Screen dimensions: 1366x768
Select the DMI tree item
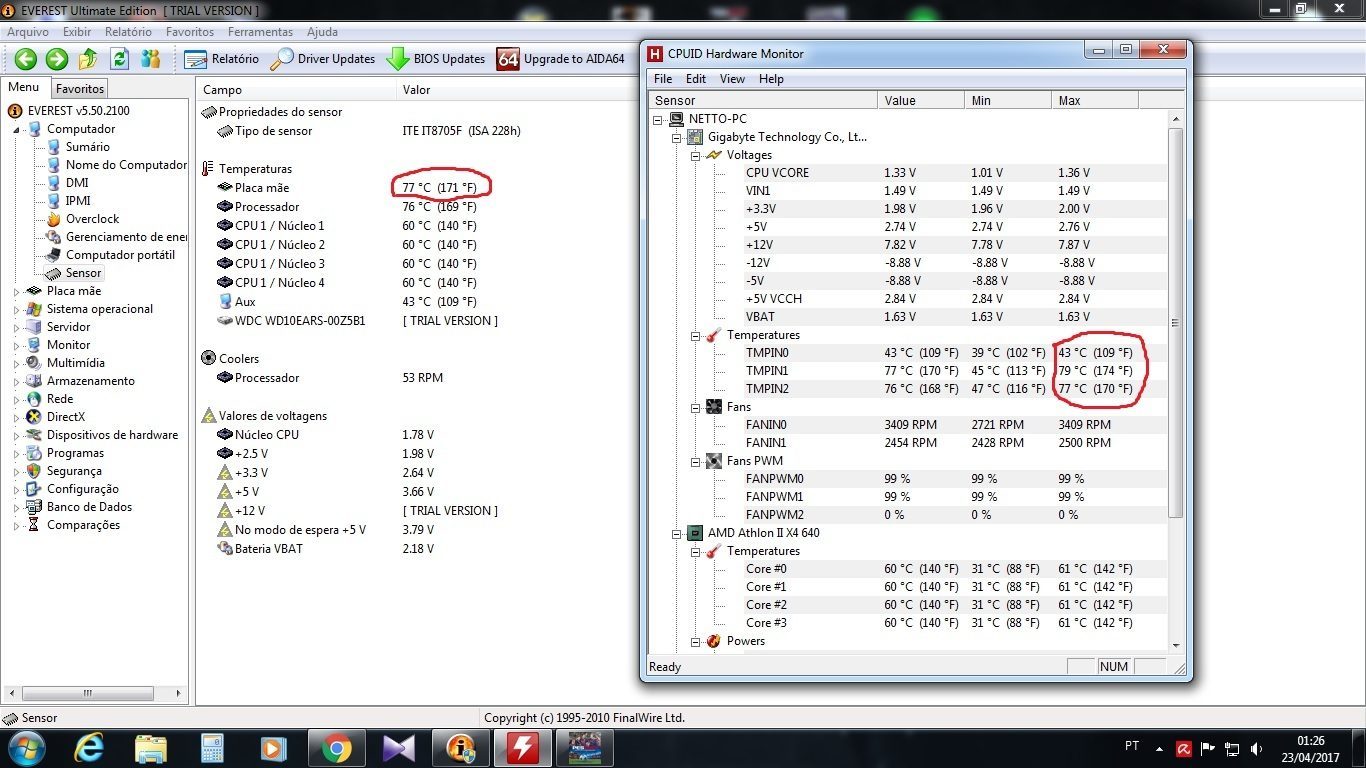pyautogui.click(x=77, y=183)
